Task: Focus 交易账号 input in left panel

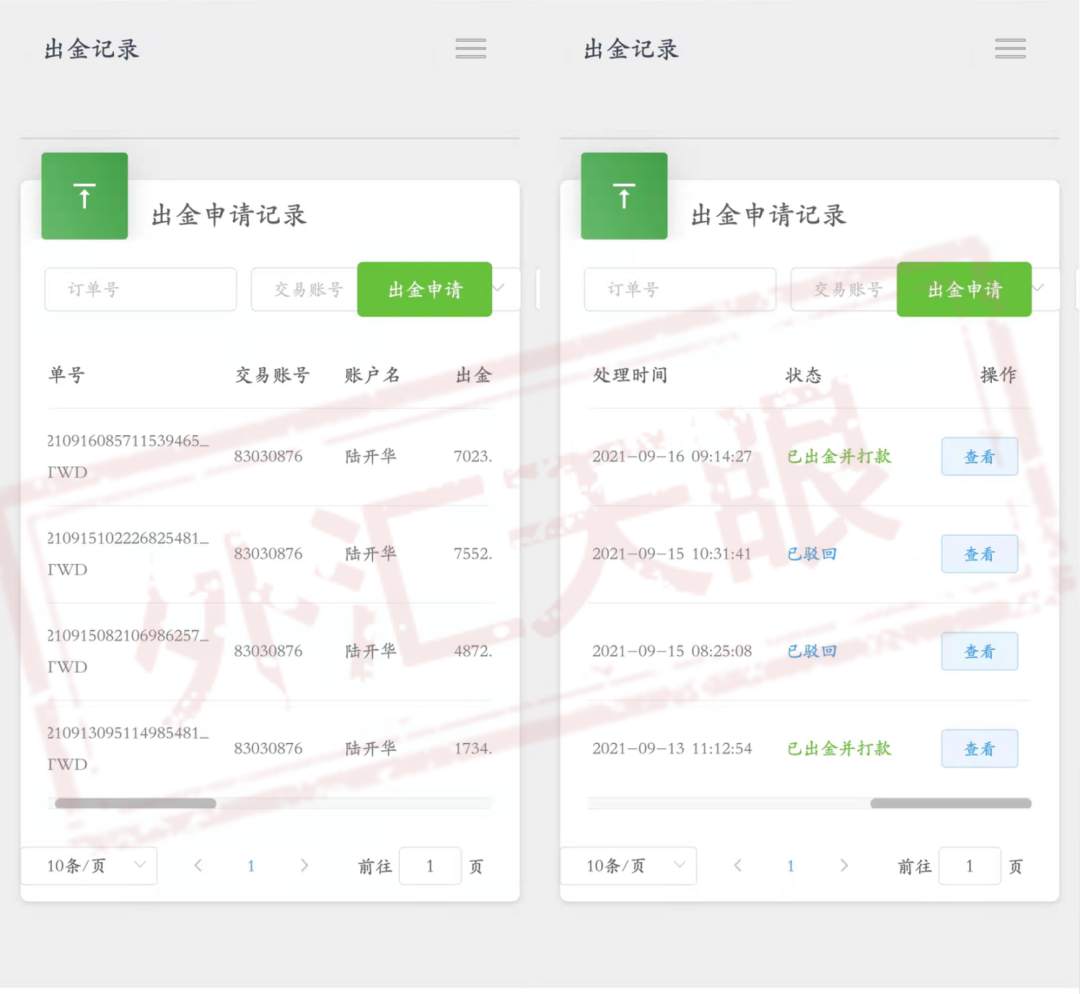Action: 305,289
